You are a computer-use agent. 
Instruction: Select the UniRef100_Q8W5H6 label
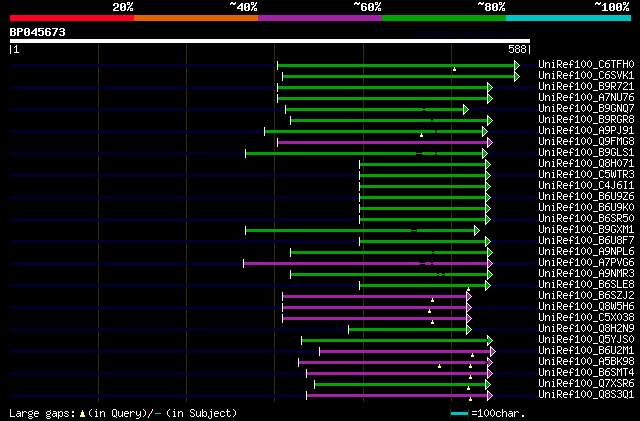(x=586, y=307)
